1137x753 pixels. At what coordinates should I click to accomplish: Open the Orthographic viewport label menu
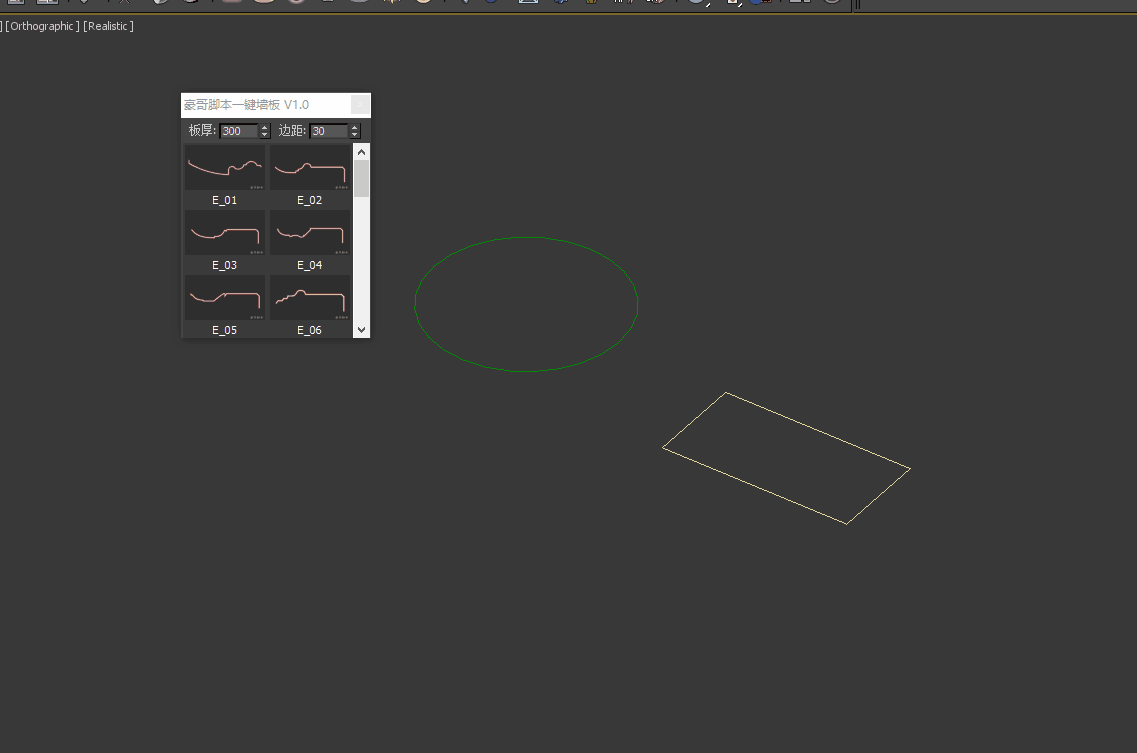(42, 26)
